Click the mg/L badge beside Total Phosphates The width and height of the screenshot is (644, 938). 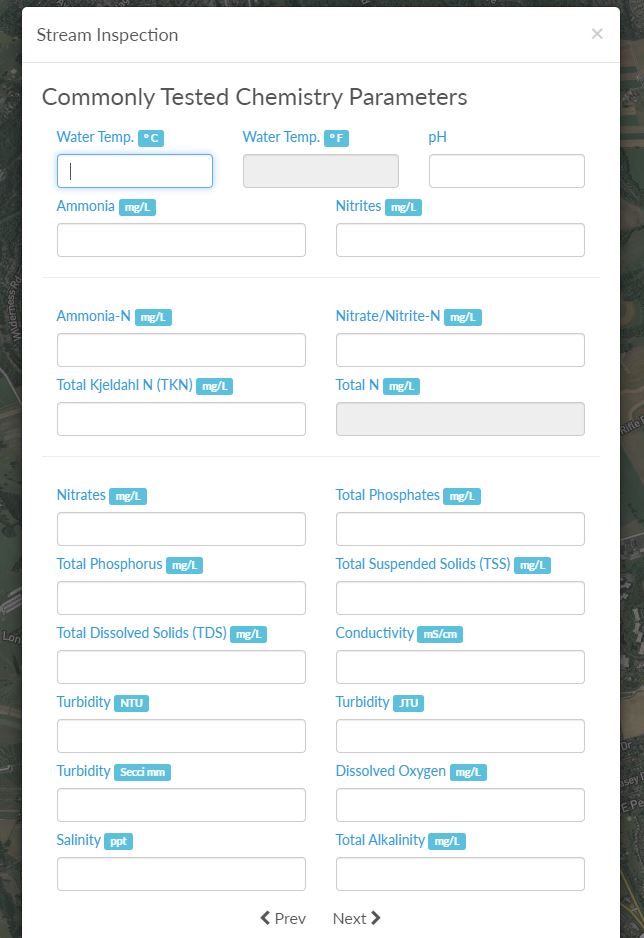(x=462, y=497)
